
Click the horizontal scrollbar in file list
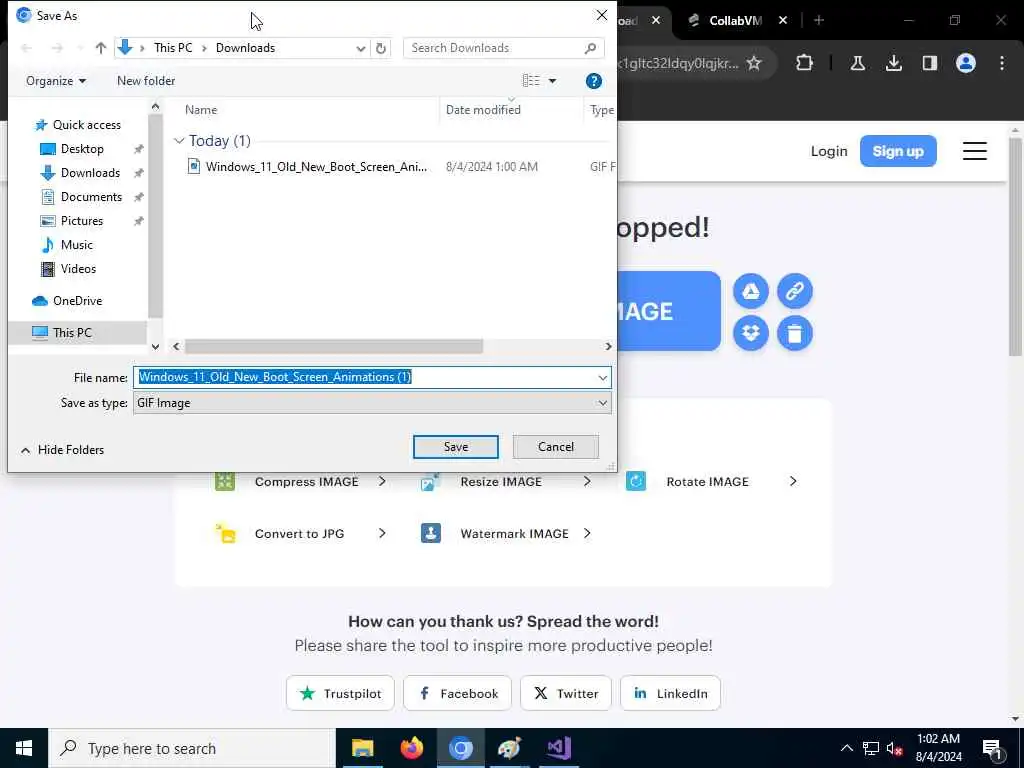click(x=334, y=346)
